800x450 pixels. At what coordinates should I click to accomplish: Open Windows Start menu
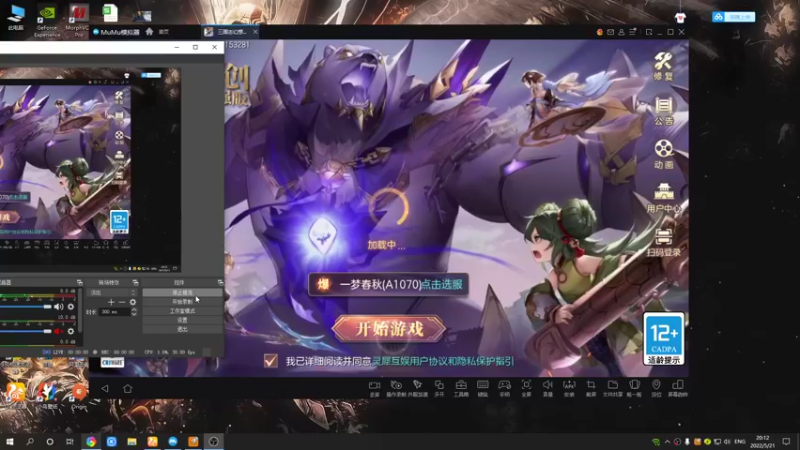point(9,441)
